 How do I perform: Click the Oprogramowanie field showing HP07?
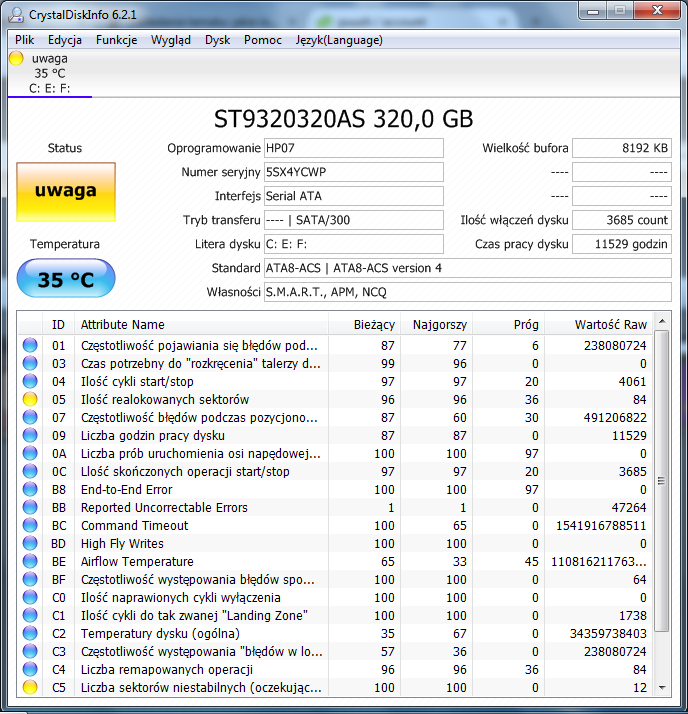click(x=354, y=148)
